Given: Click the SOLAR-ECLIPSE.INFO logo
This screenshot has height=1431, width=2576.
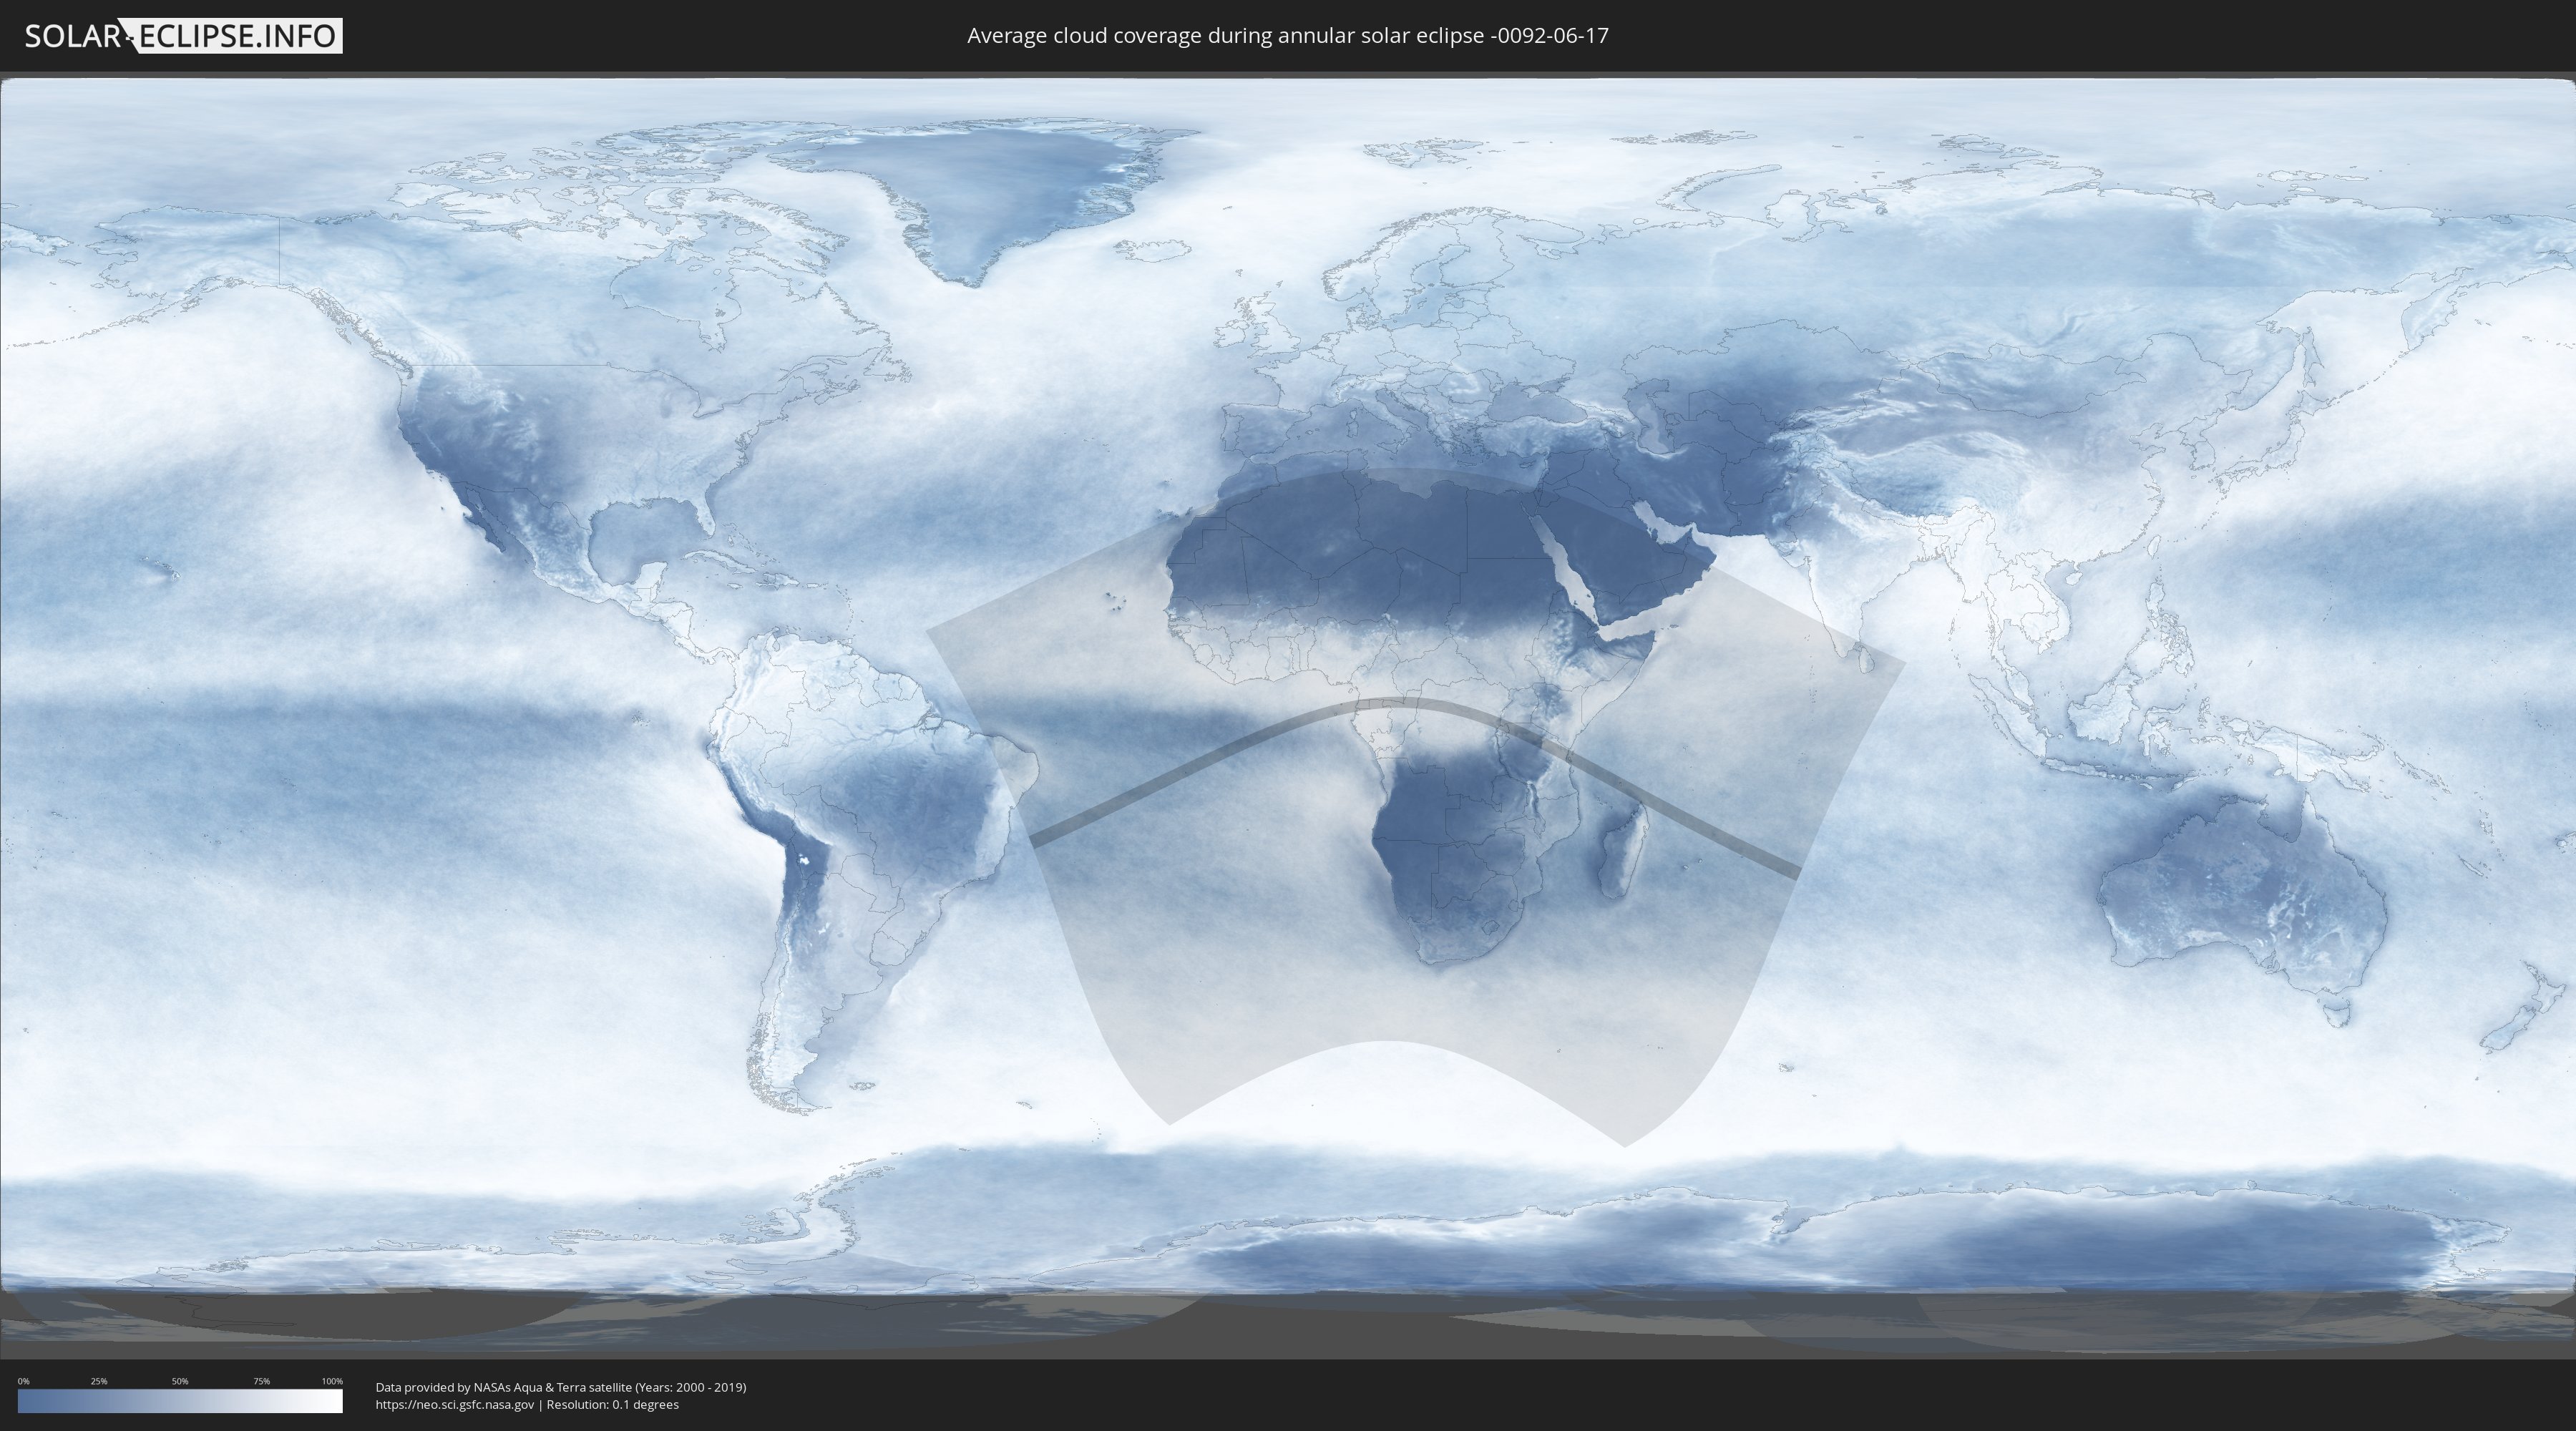Looking at the screenshot, I should (183, 36).
